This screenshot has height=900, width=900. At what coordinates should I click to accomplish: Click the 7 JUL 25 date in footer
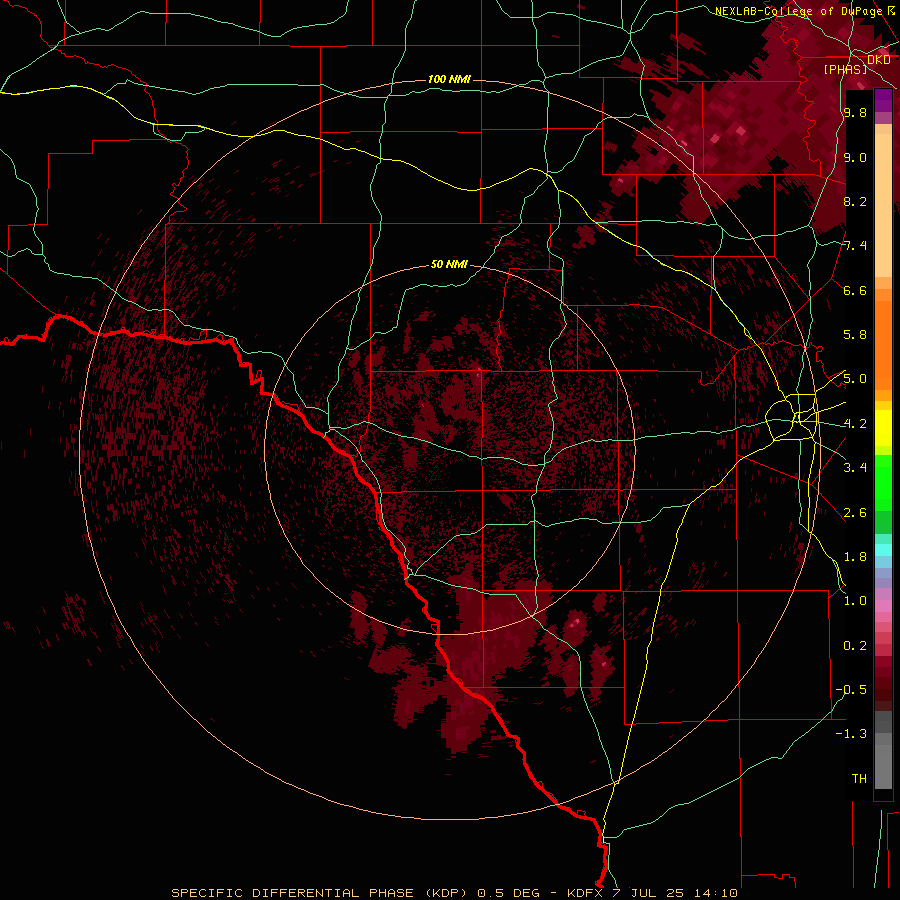coord(647,893)
